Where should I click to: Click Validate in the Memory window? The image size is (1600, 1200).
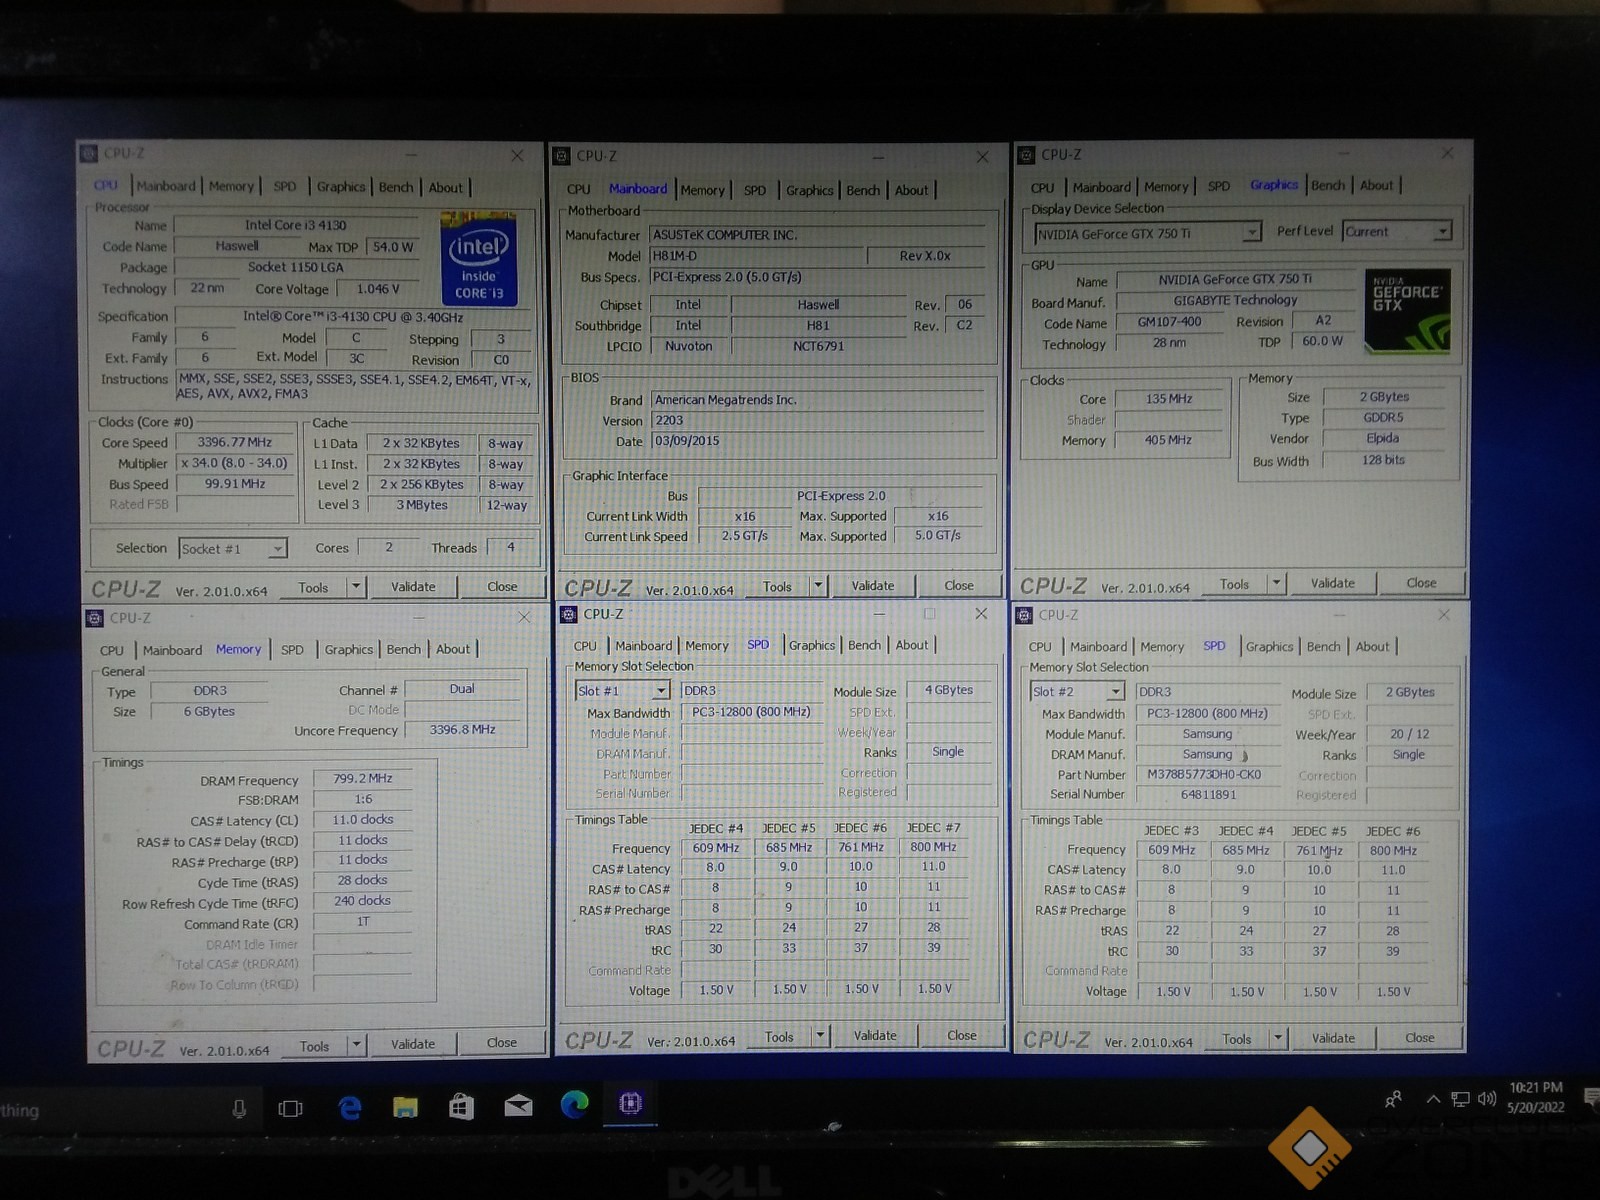(413, 1044)
